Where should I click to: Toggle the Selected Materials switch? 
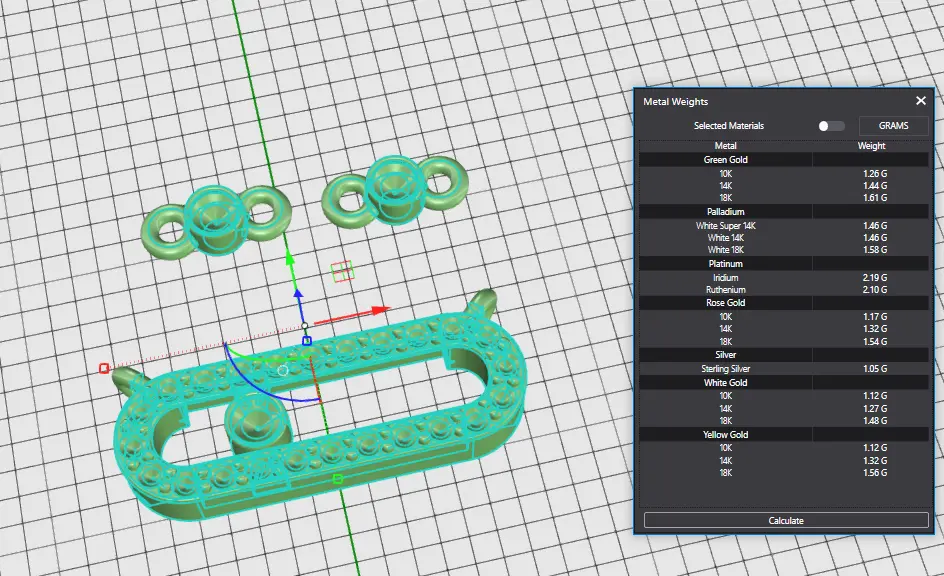(830, 126)
